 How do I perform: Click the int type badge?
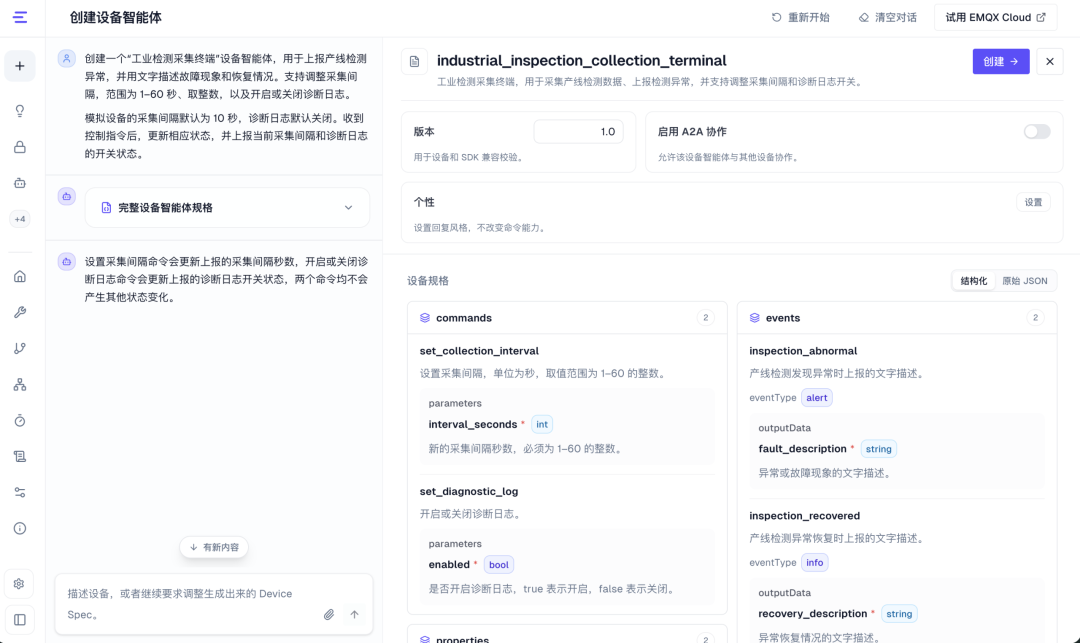click(542, 424)
